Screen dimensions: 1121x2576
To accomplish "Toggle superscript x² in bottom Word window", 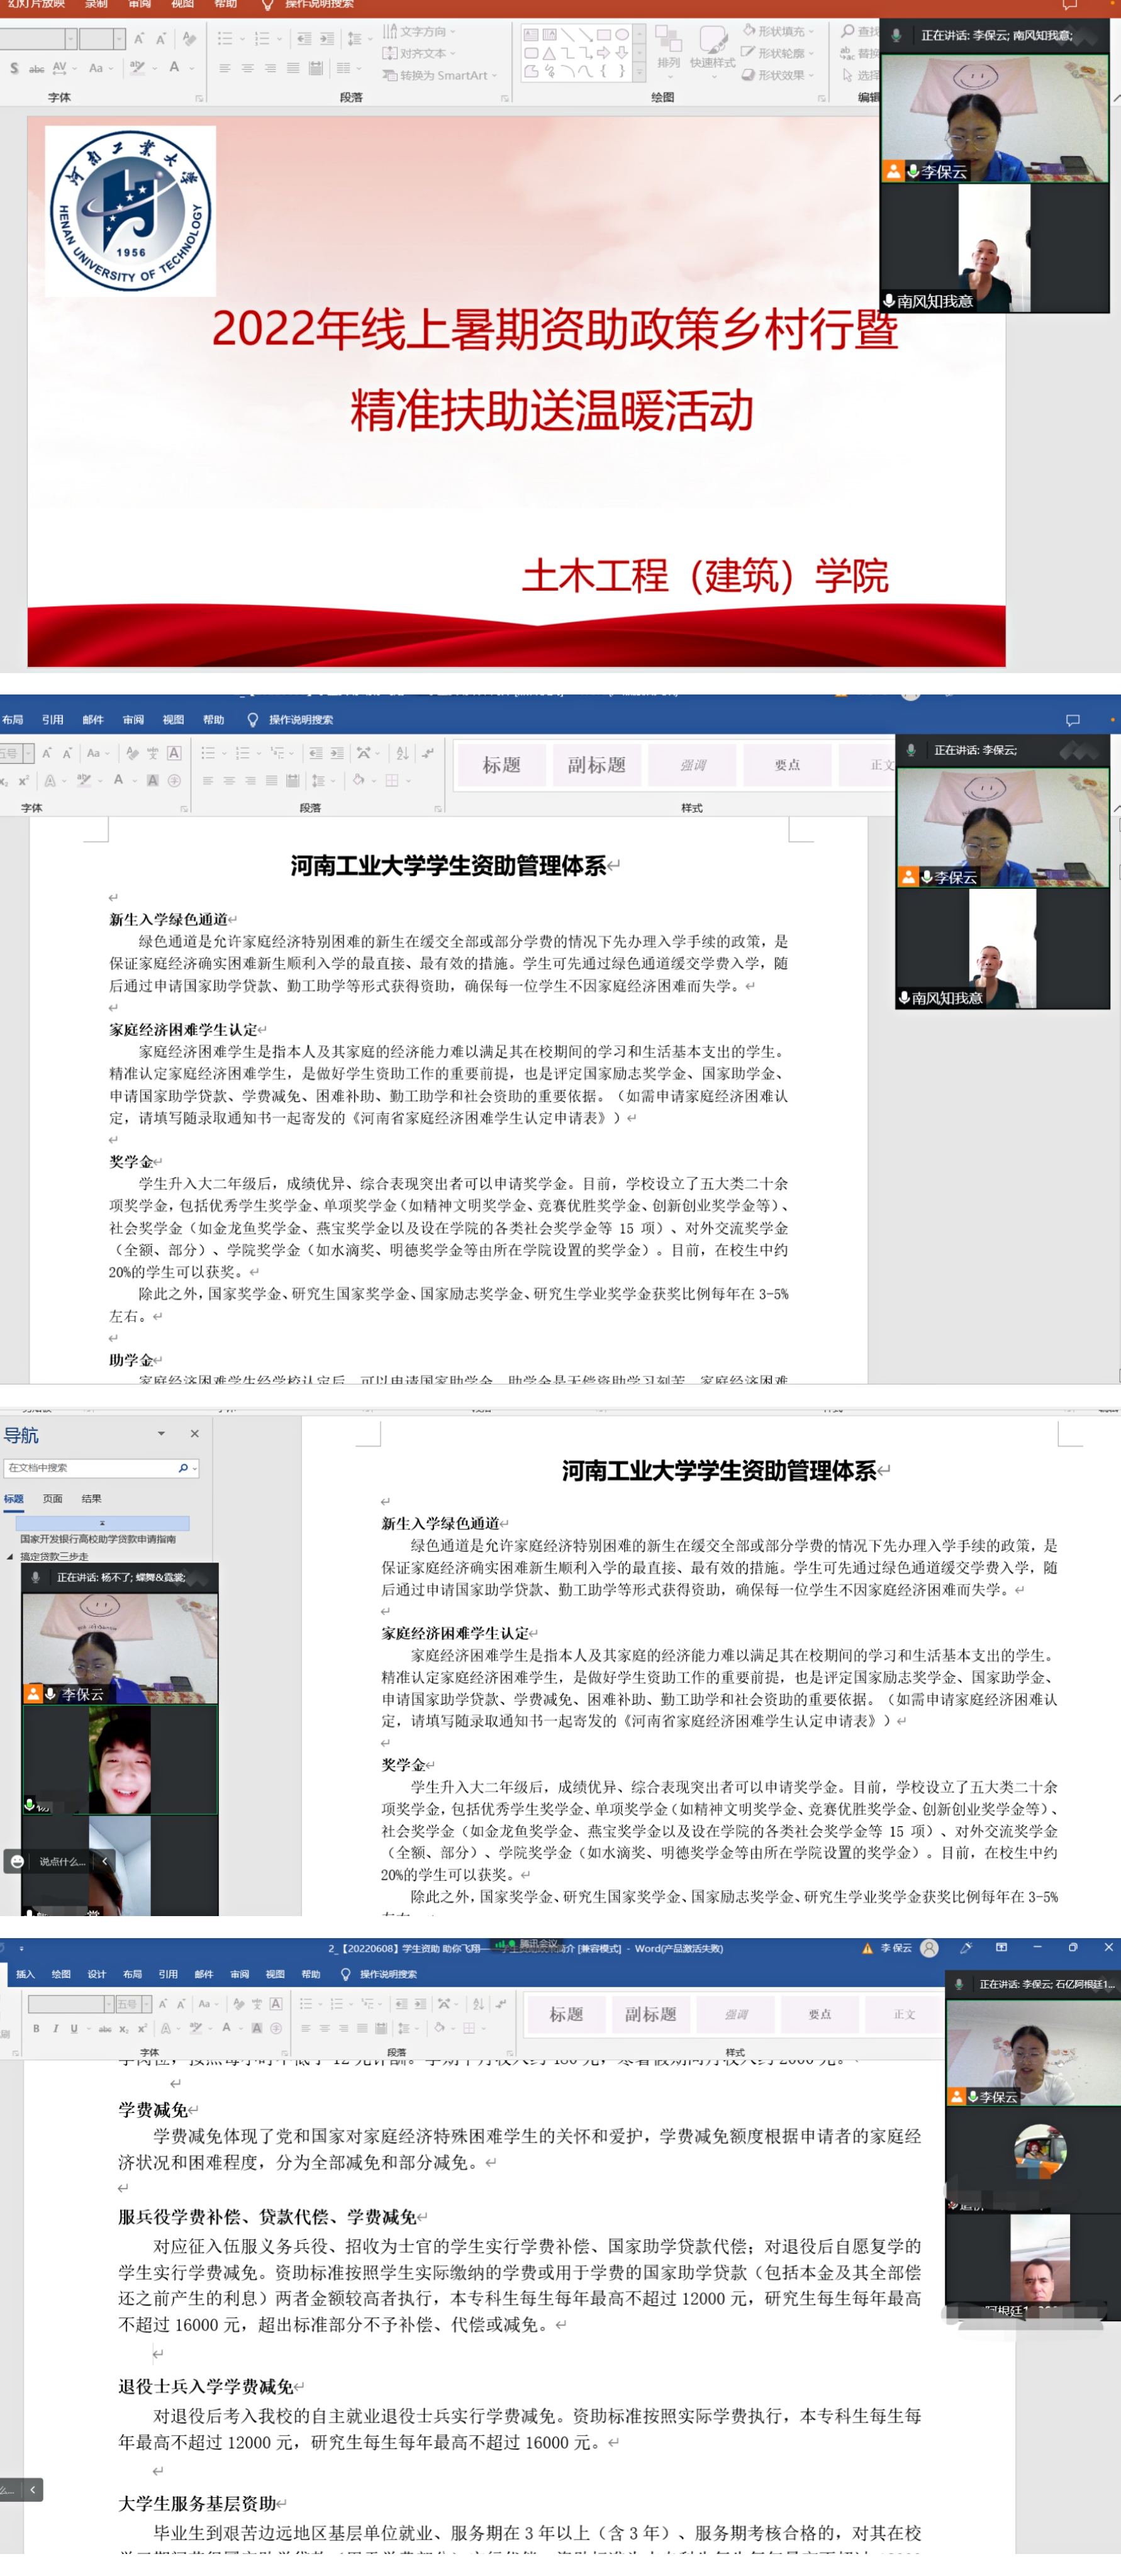I will 142,2028.
